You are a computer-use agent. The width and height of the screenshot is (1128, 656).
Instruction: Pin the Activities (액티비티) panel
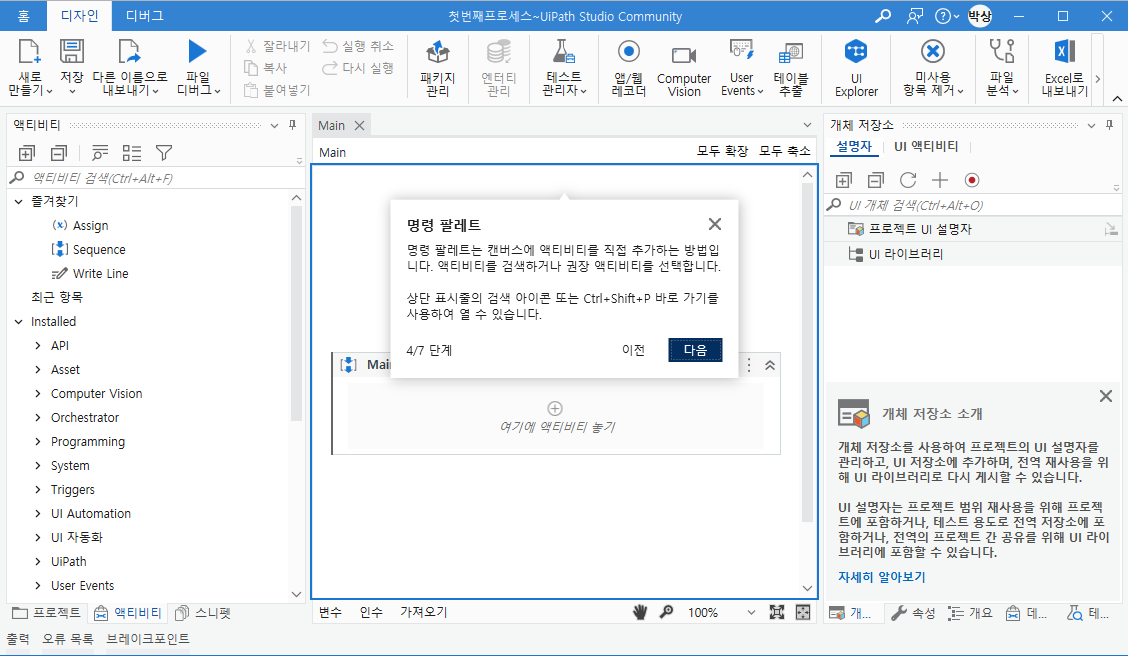tap(293, 125)
